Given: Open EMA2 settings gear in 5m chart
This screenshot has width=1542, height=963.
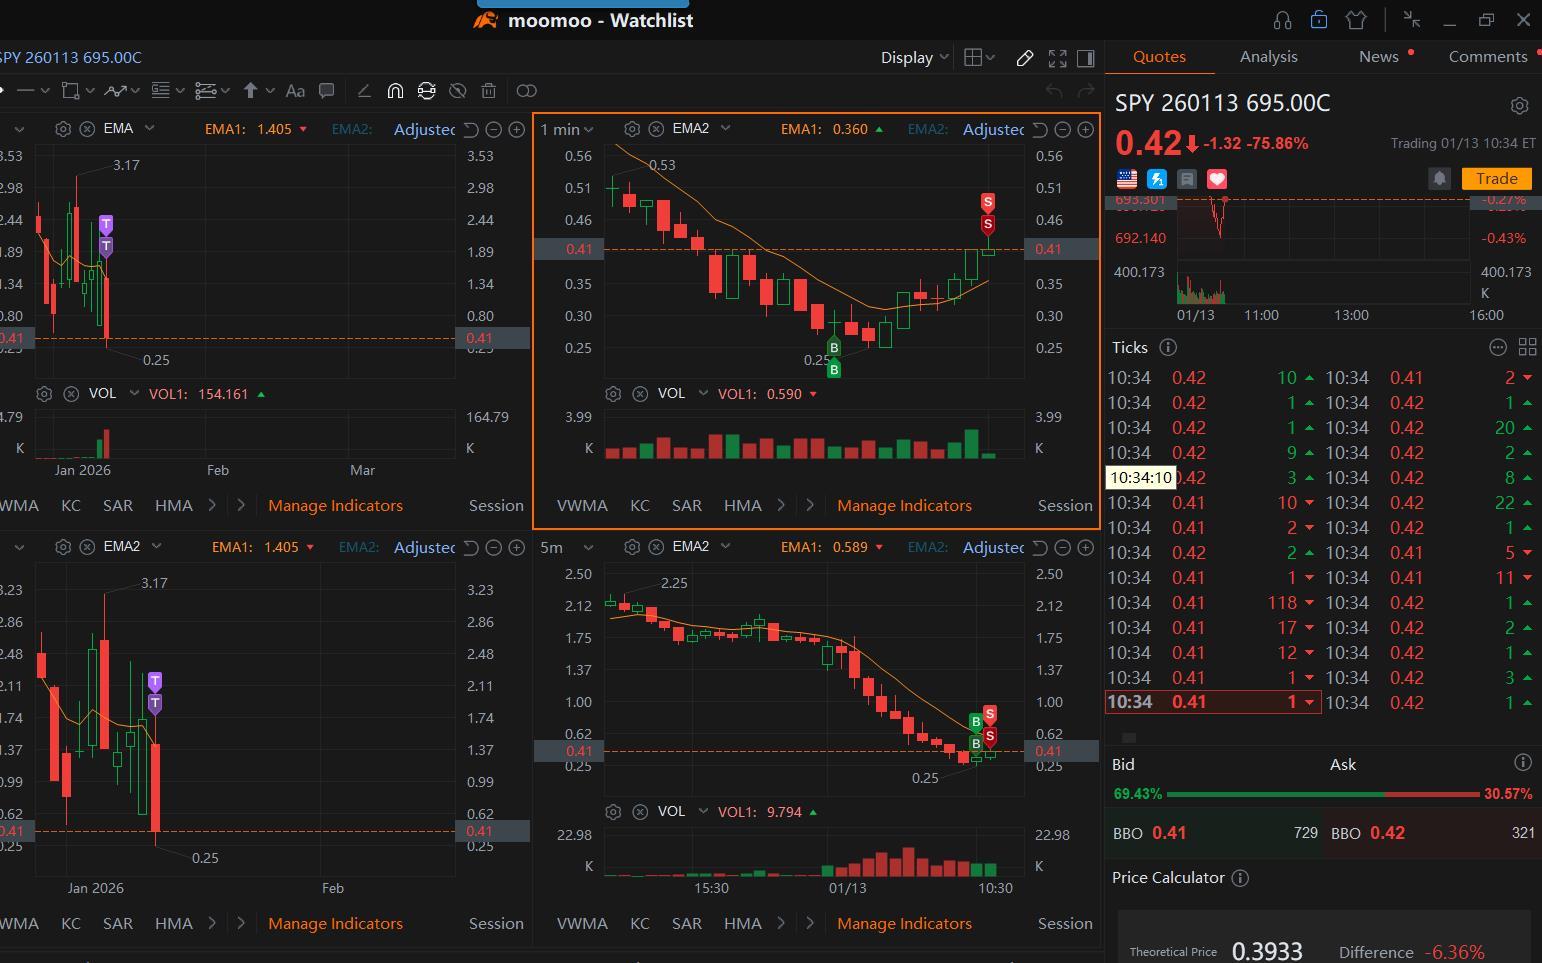Looking at the screenshot, I should tap(632, 547).
